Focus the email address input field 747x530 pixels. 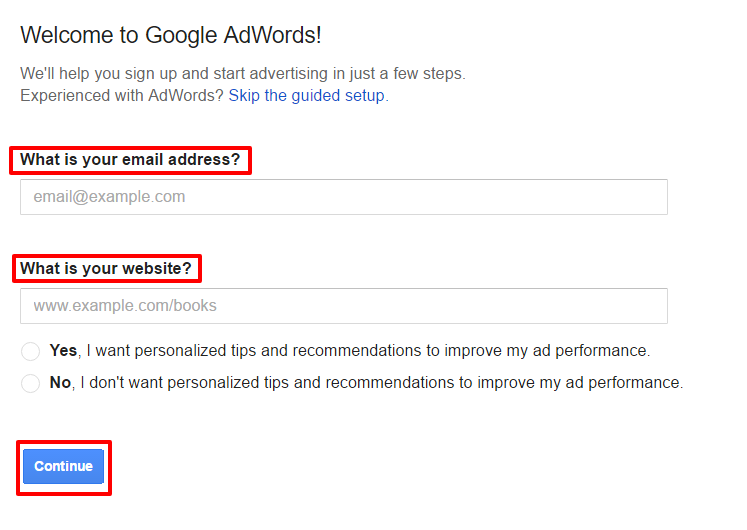pos(343,197)
